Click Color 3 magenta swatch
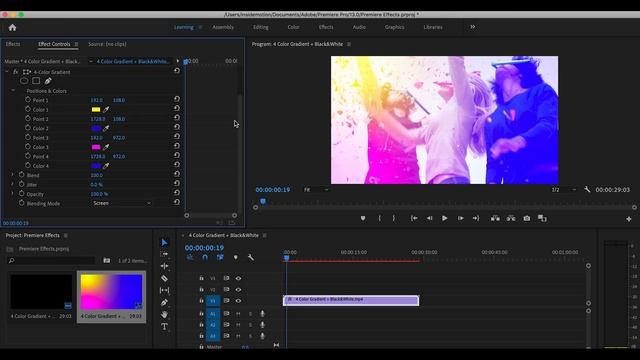This screenshot has width=640, height=360. 96,147
